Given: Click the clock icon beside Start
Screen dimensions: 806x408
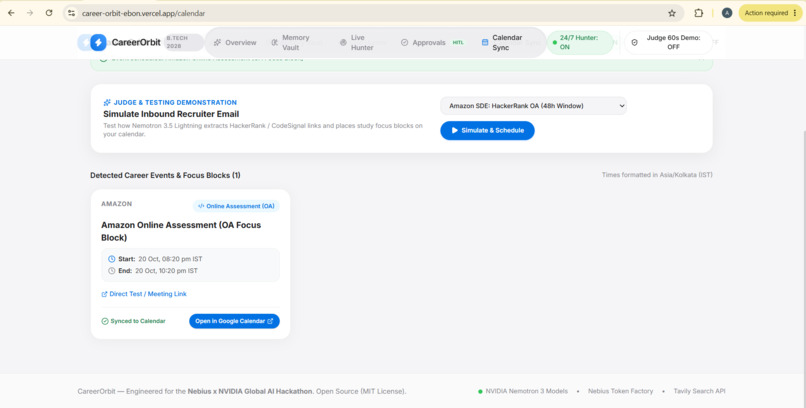Looking at the screenshot, I should 112,259.
